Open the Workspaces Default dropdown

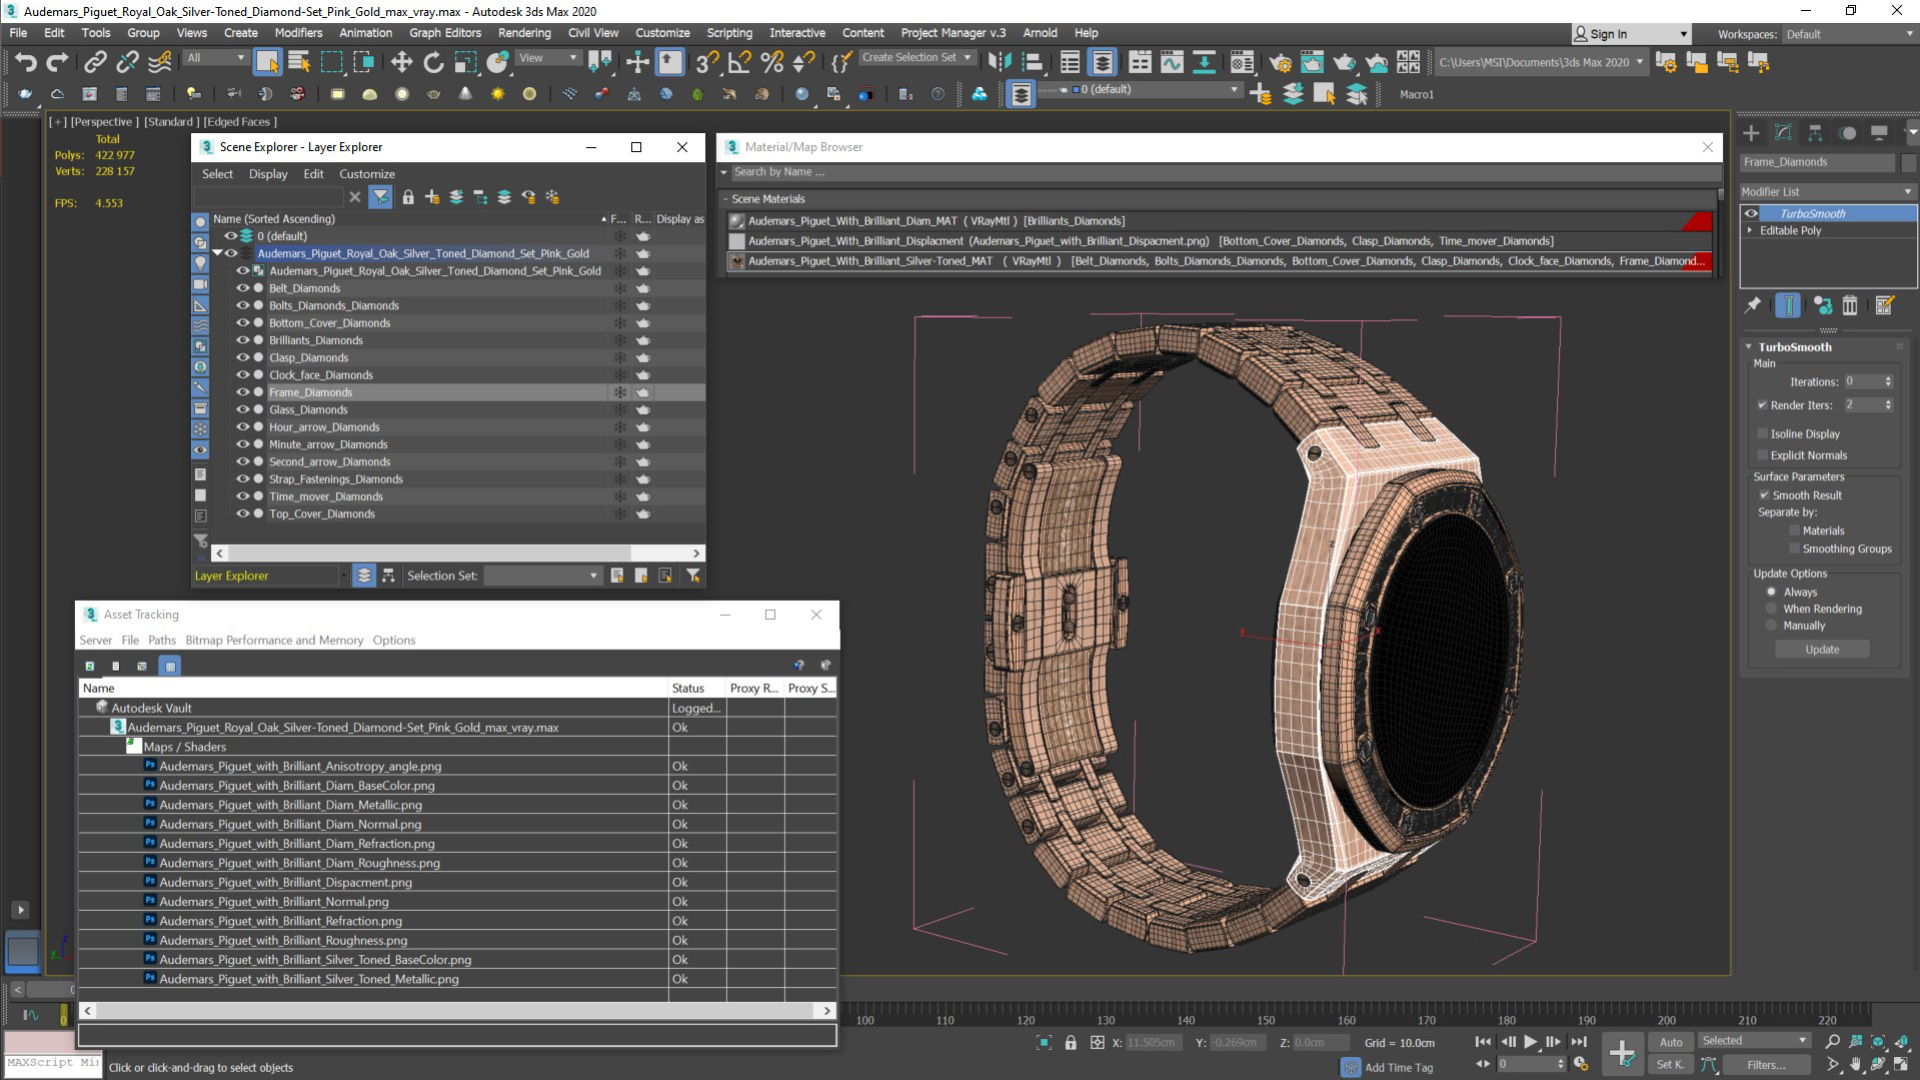pos(1849,34)
